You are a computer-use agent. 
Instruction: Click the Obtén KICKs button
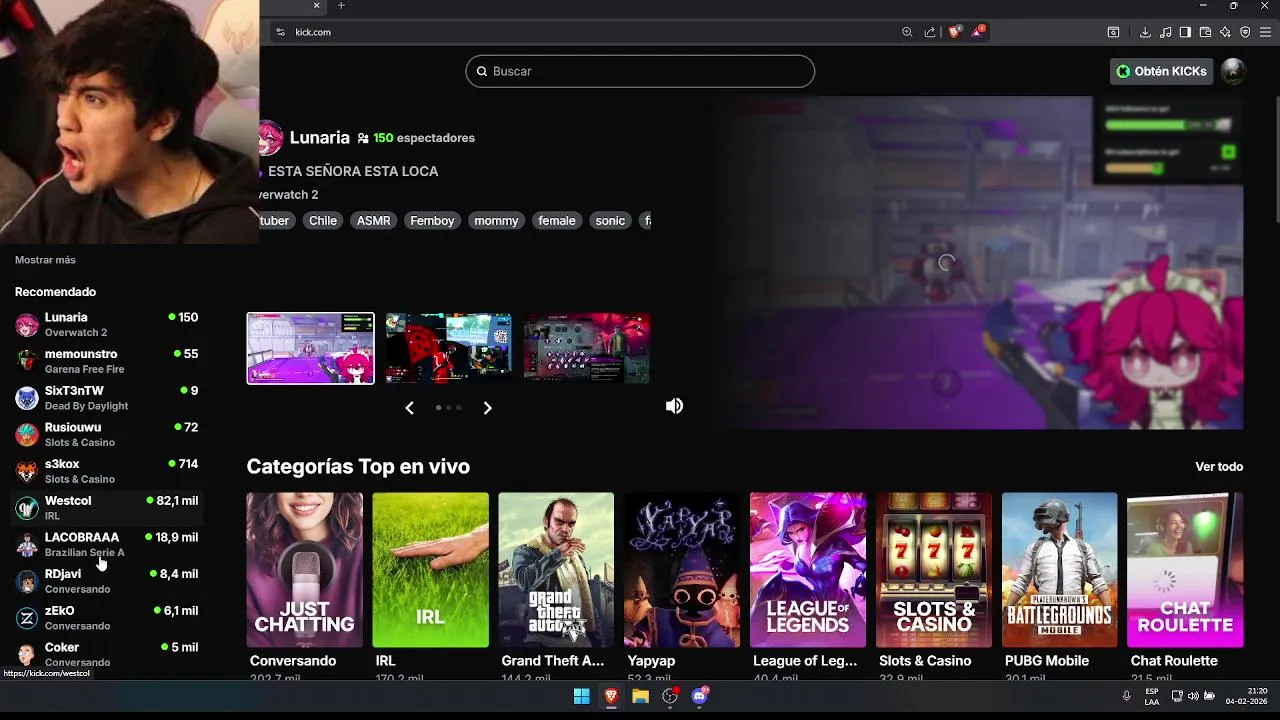1162,71
